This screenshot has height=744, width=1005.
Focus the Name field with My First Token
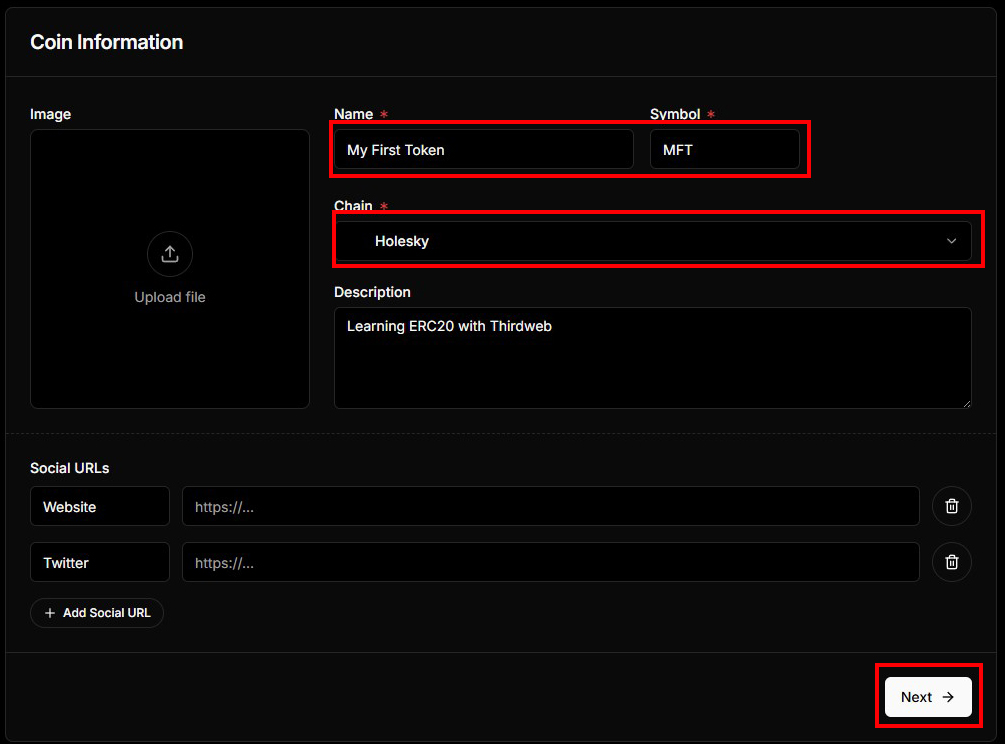(x=483, y=149)
